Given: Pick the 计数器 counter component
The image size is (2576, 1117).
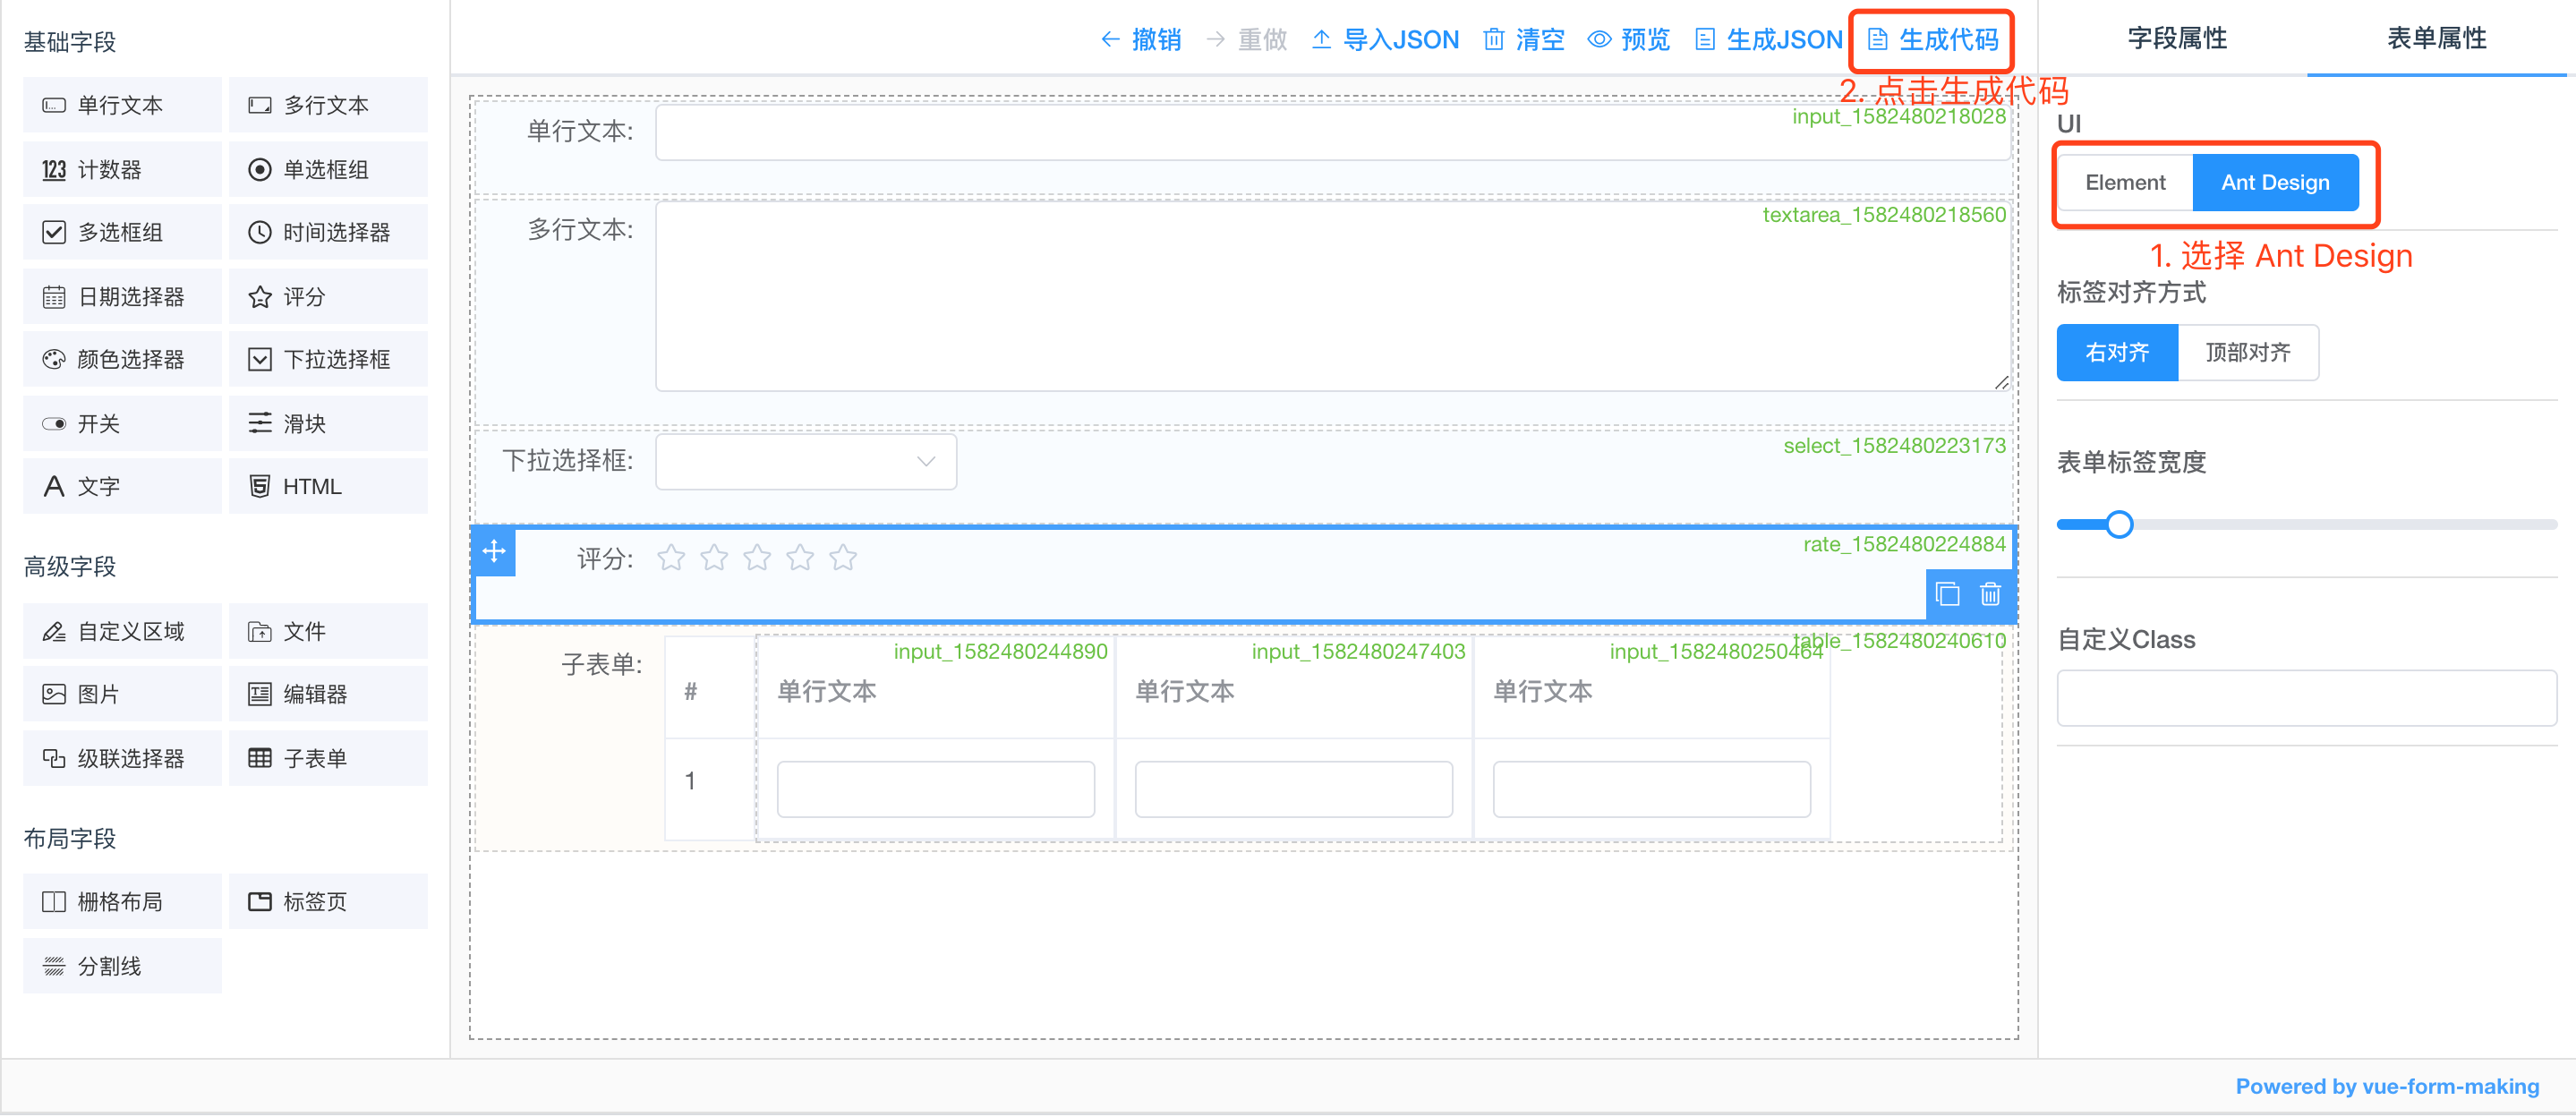Looking at the screenshot, I should (122, 169).
